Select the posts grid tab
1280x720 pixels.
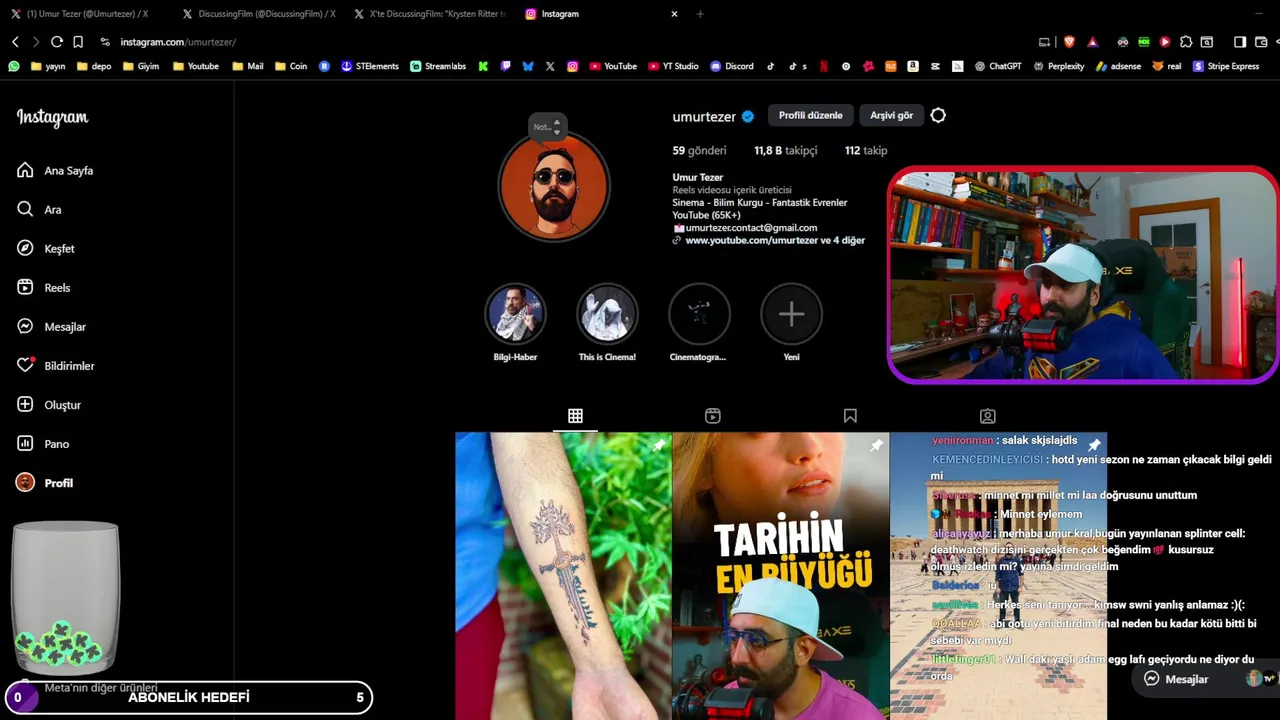[575, 416]
